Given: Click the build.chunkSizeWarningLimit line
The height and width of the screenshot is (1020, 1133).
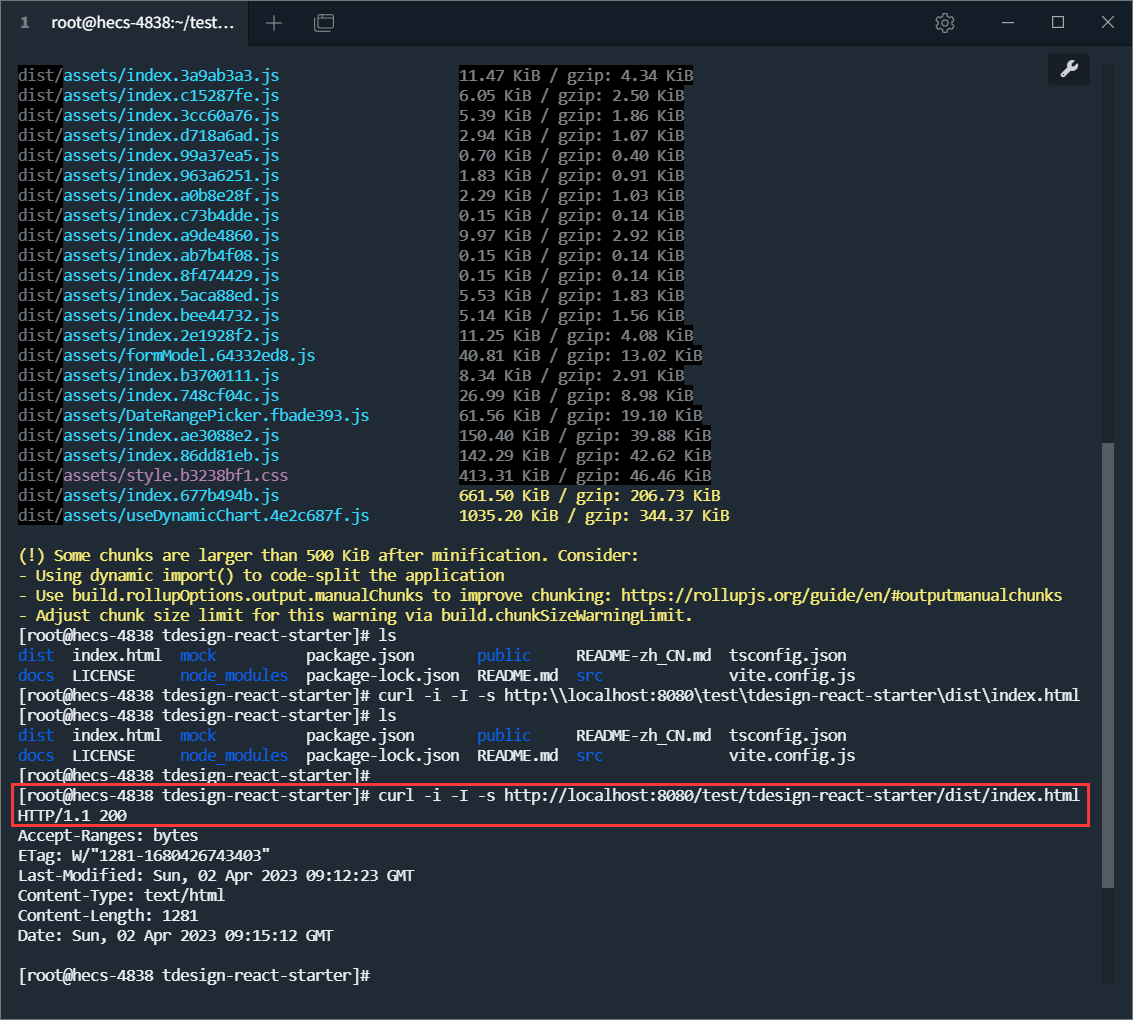Looking at the screenshot, I should pyautogui.click(x=355, y=615).
